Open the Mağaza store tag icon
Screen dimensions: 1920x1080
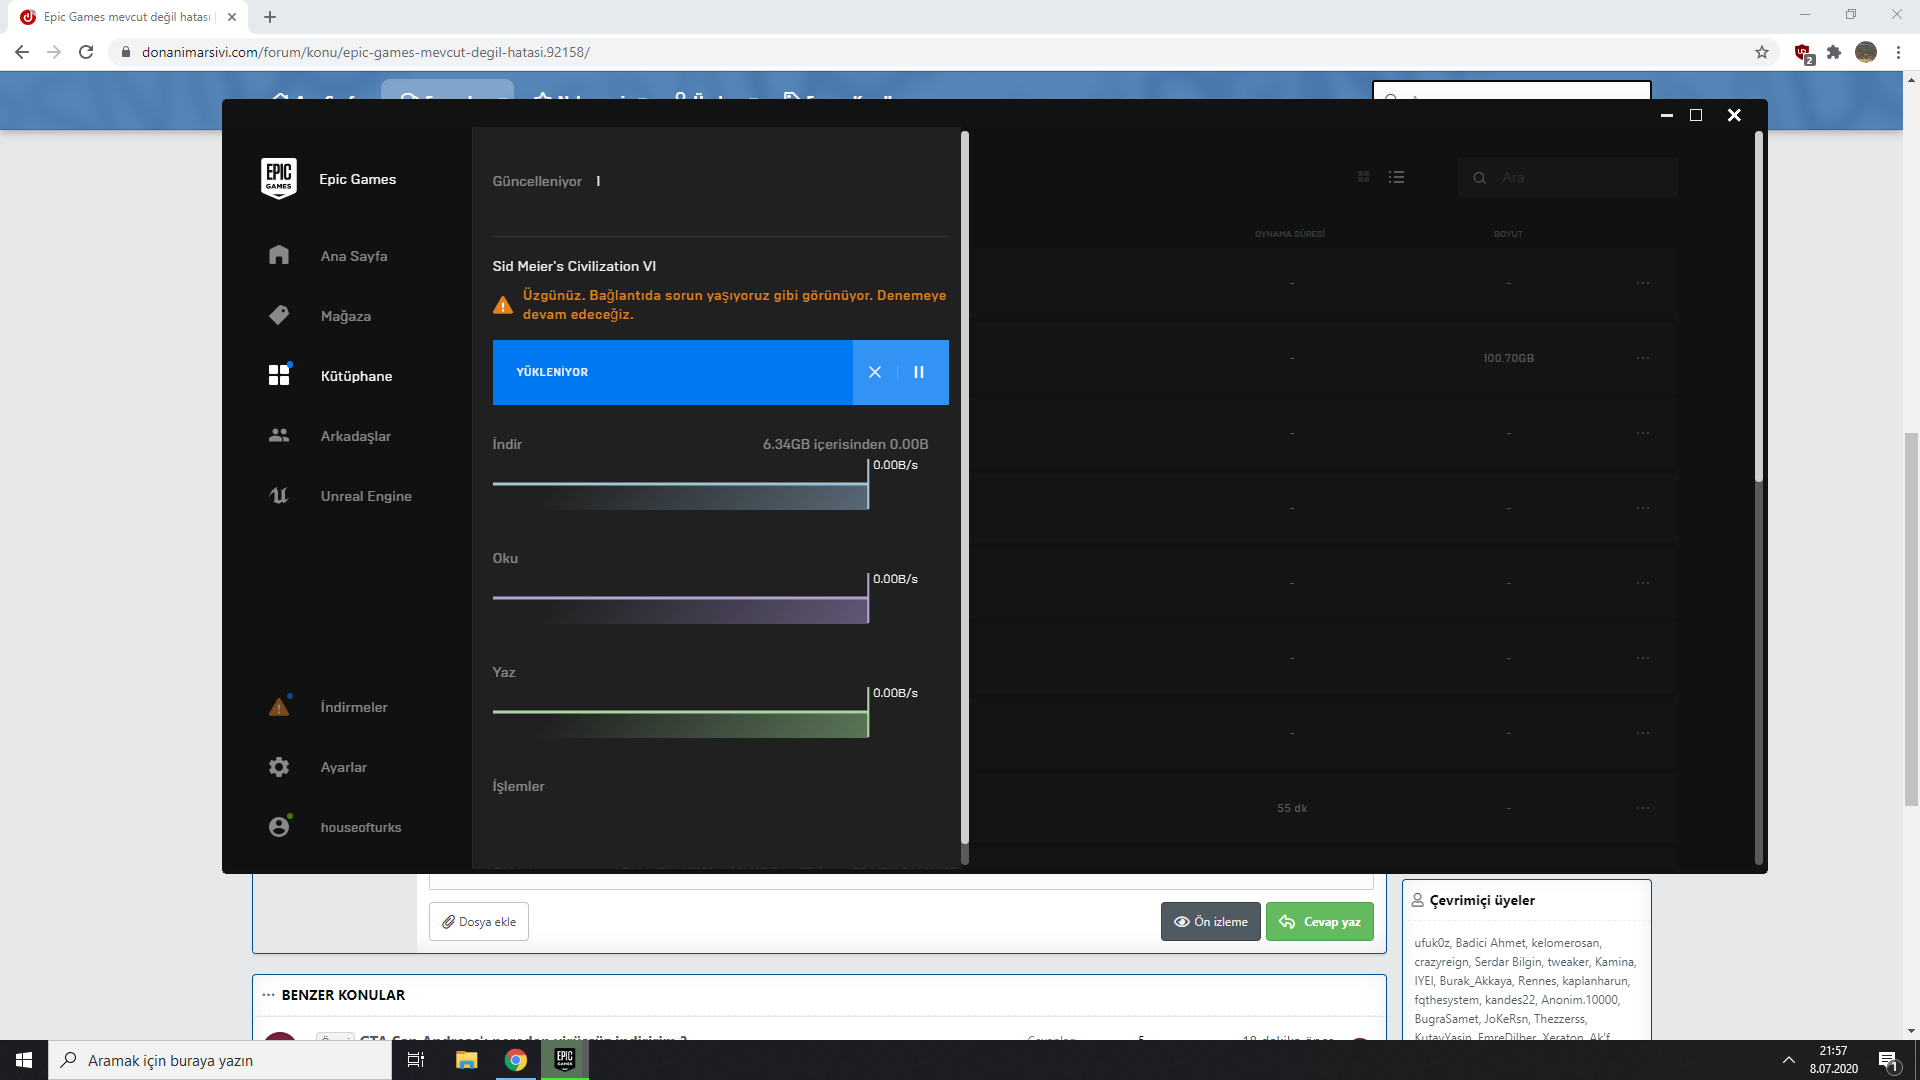[279, 315]
